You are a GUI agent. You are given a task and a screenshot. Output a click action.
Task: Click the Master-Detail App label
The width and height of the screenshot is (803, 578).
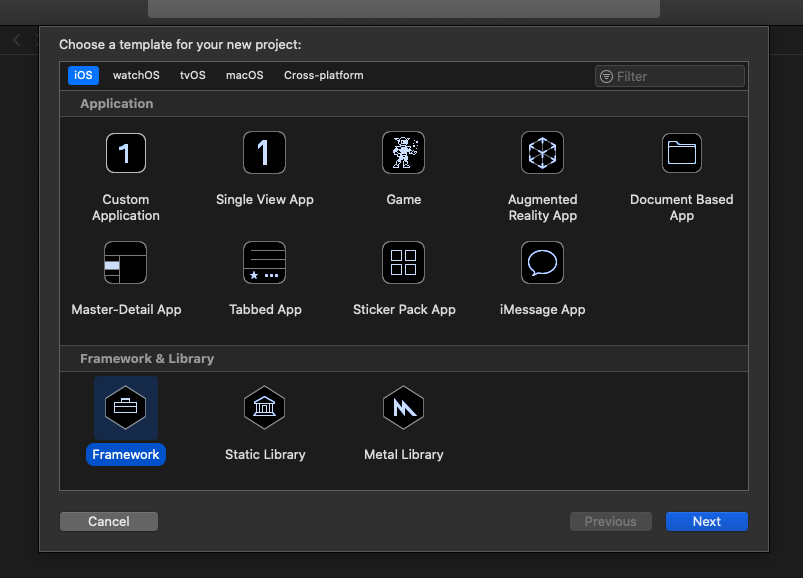(126, 310)
